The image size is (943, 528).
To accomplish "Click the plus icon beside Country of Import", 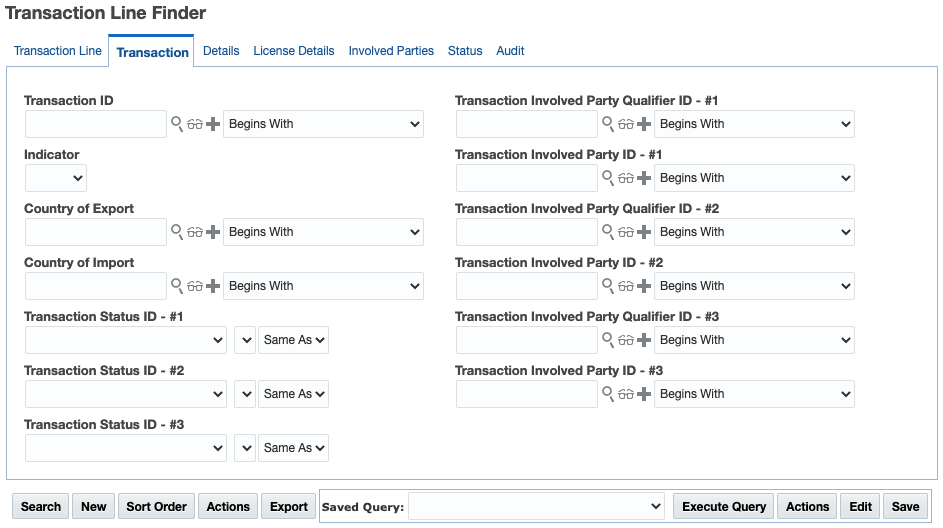I will [x=213, y=286].
